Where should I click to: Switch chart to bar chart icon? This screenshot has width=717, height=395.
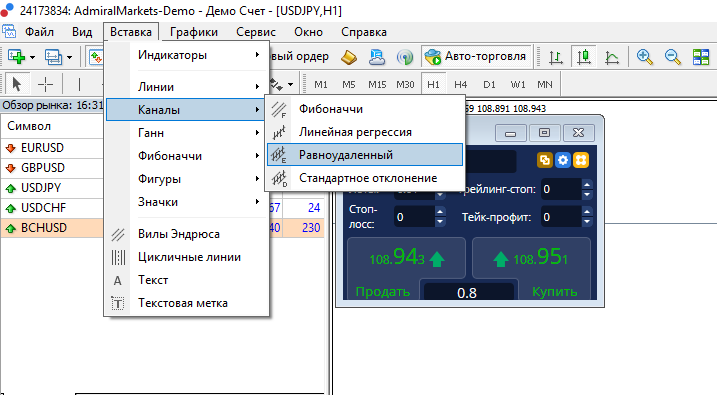(556, 57)
